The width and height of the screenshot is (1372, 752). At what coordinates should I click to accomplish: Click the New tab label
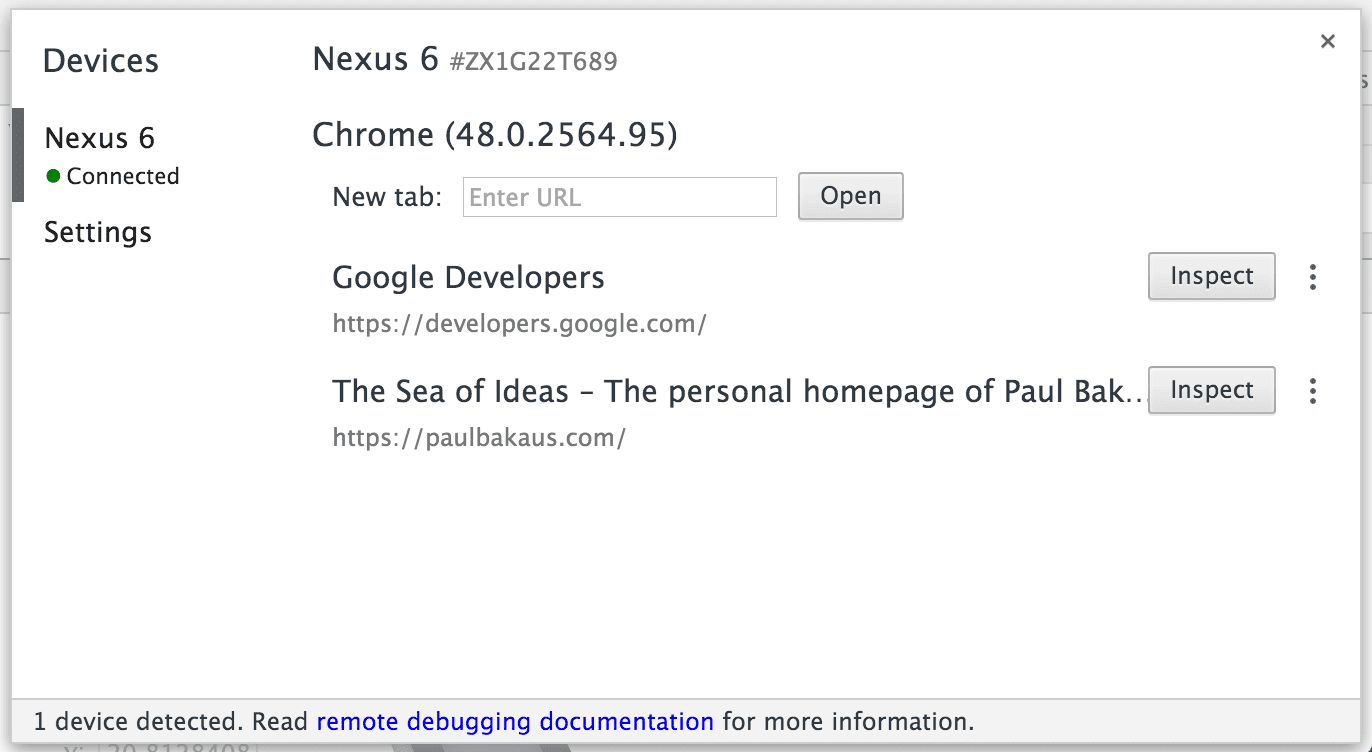(x=386, y=197)
